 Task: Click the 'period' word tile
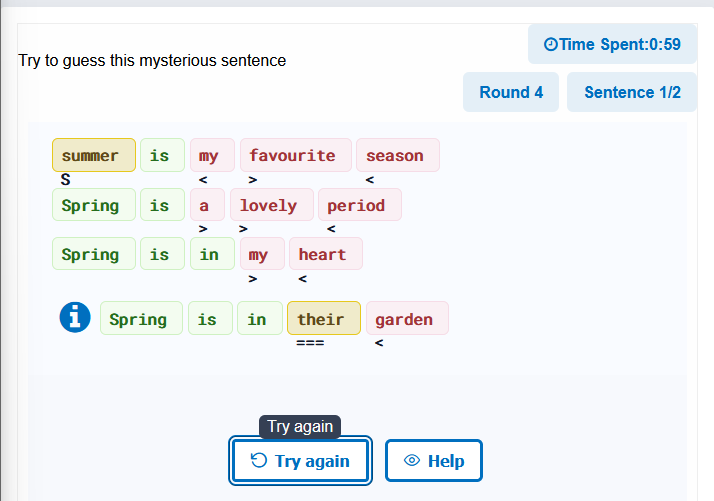(360, 205)
